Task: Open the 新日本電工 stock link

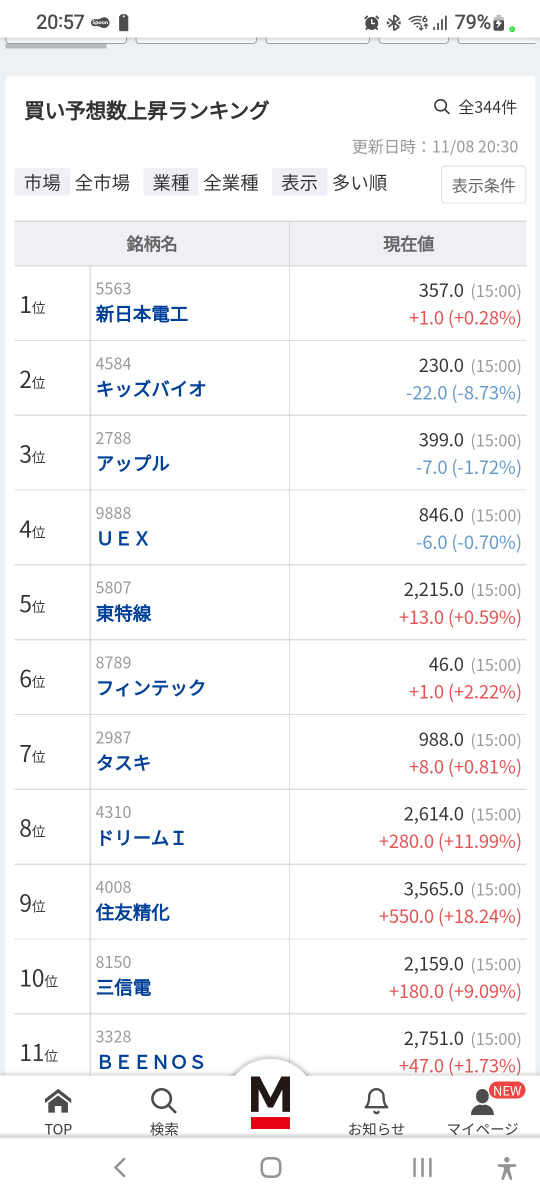Action: point(142,314)
